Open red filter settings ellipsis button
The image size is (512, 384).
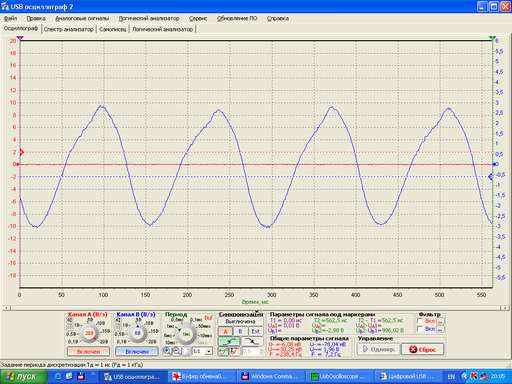coord(440,321)
